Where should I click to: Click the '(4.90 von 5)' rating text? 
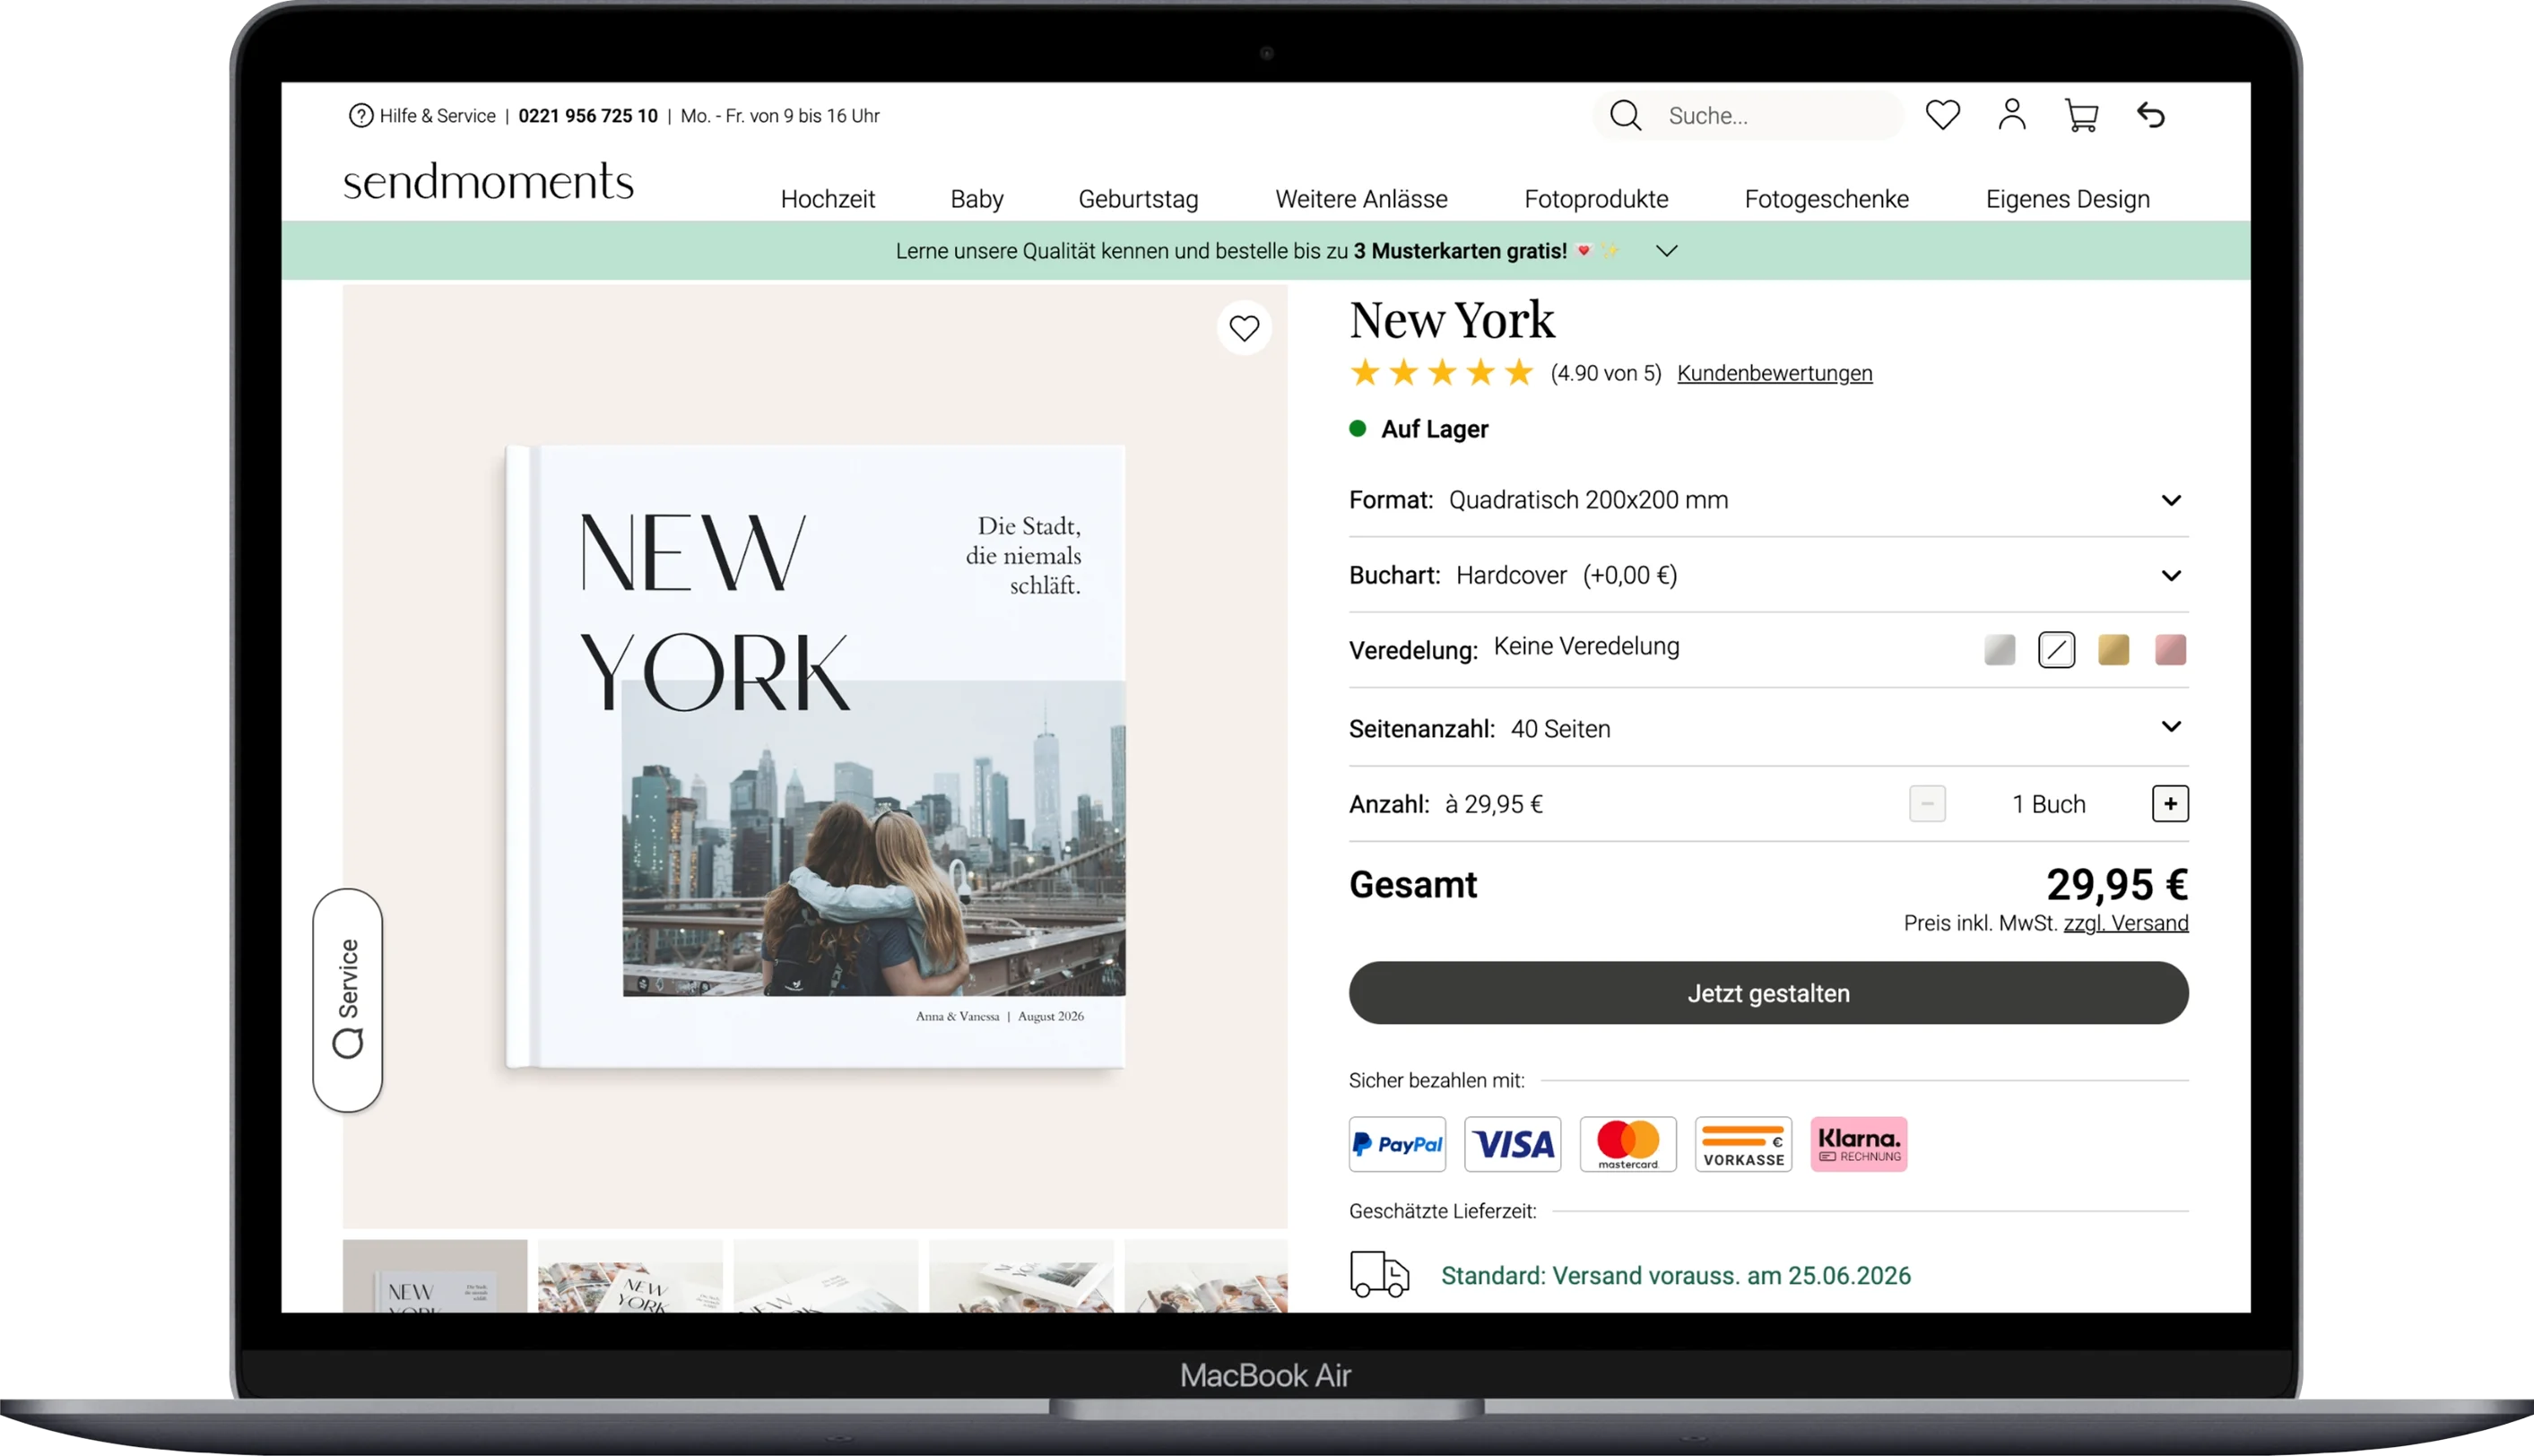coord(1605,373)
